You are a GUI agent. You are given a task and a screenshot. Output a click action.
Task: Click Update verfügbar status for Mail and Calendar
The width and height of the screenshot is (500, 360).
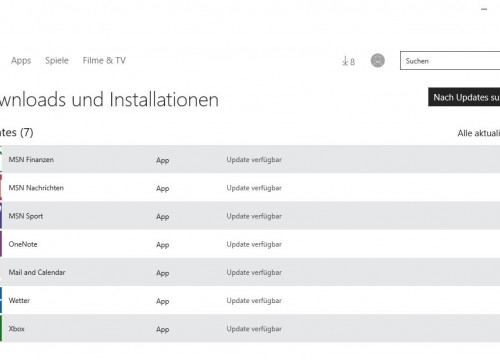tap(254, 272)
